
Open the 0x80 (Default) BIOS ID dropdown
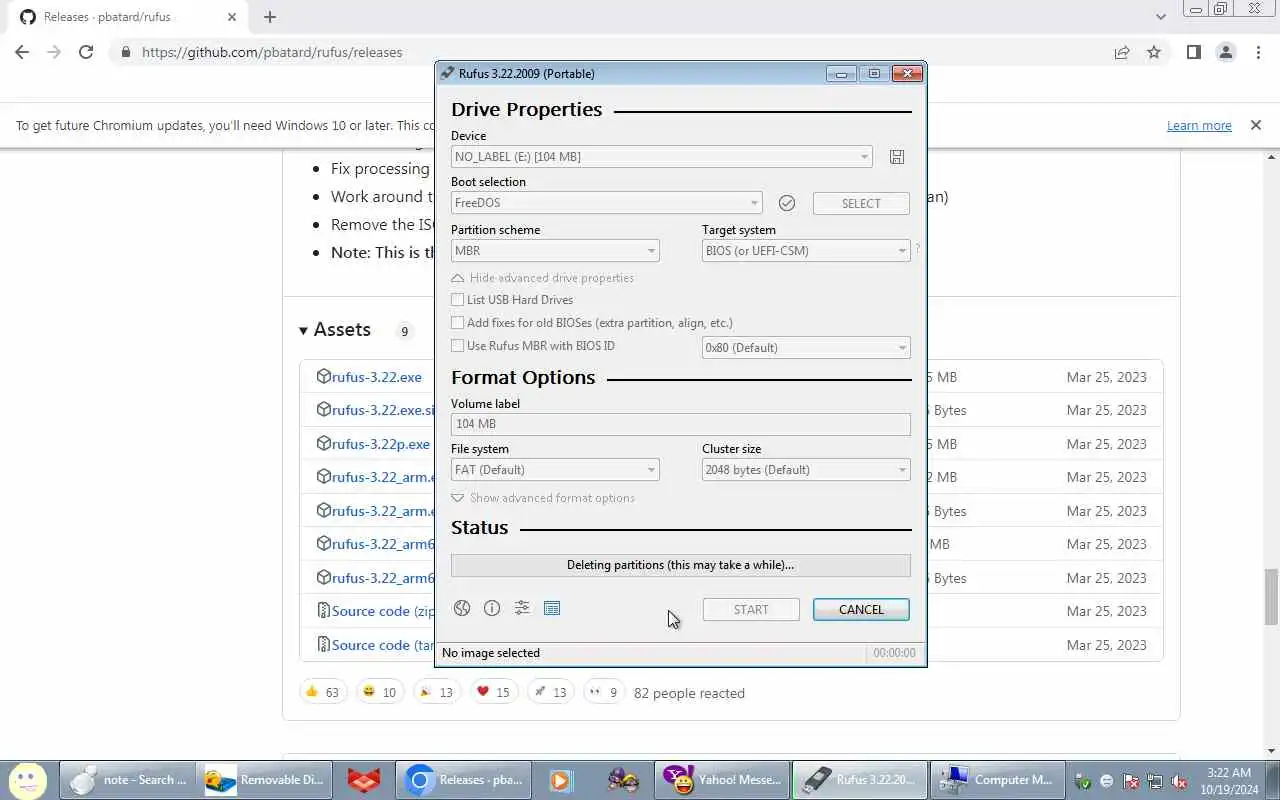806,348
